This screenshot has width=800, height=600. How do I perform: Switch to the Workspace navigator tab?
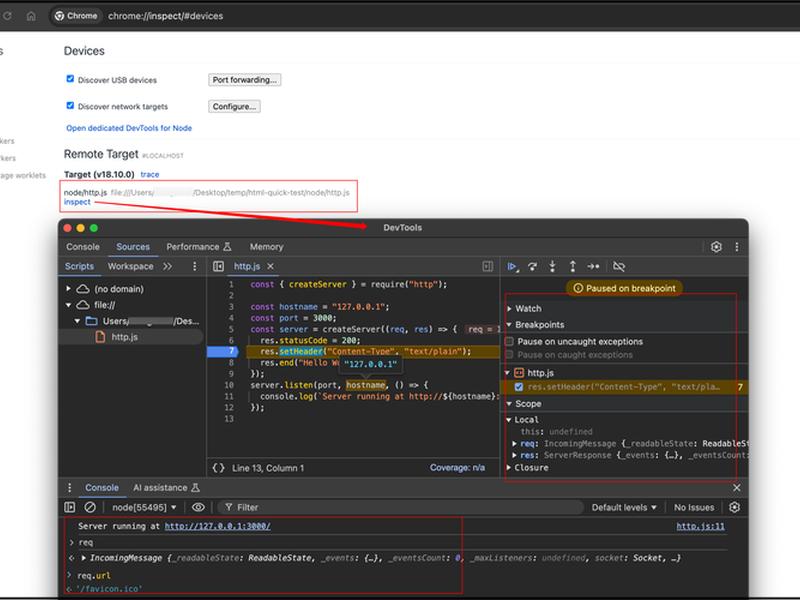pyautogui.click(x=130, y=266)
